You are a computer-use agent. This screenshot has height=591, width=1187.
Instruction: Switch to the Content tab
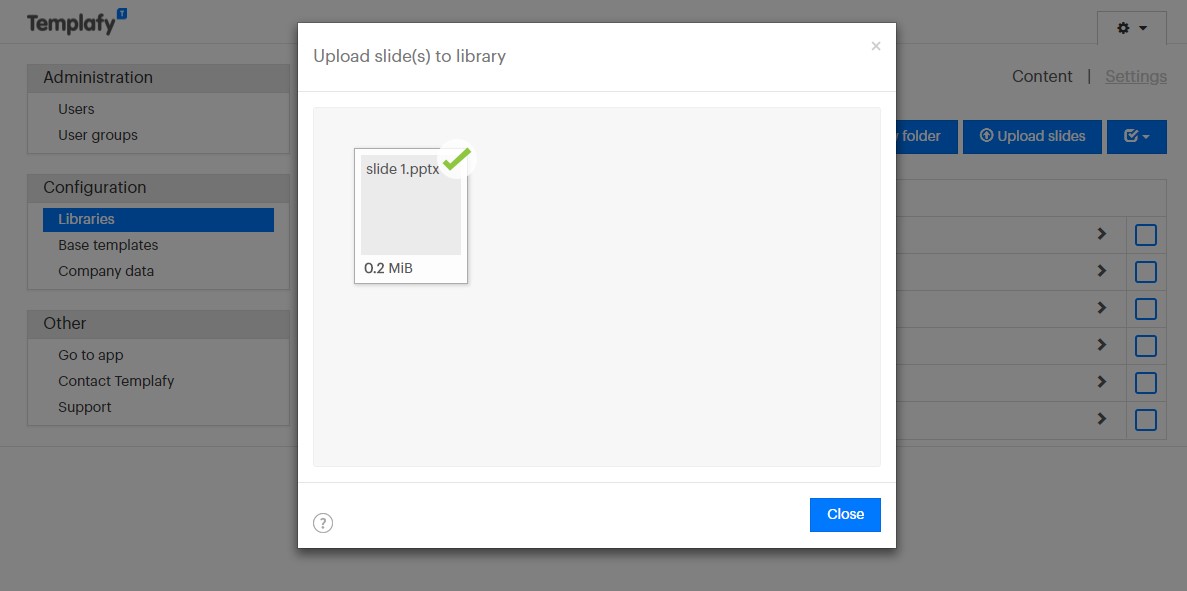(1042, 76)
